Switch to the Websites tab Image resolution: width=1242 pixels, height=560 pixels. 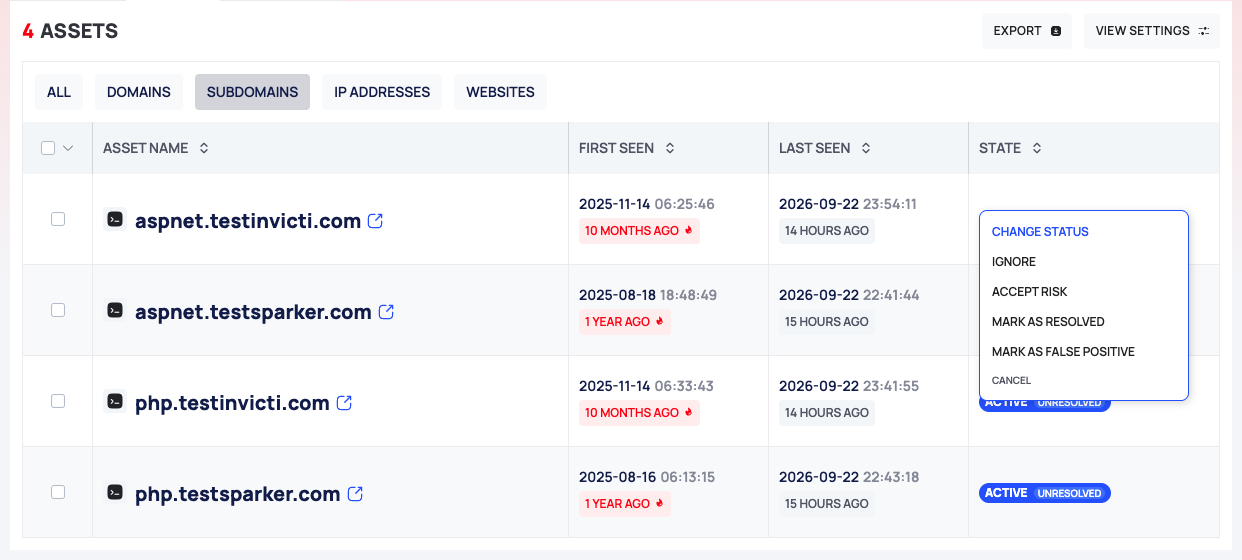[x=500, y=92]
